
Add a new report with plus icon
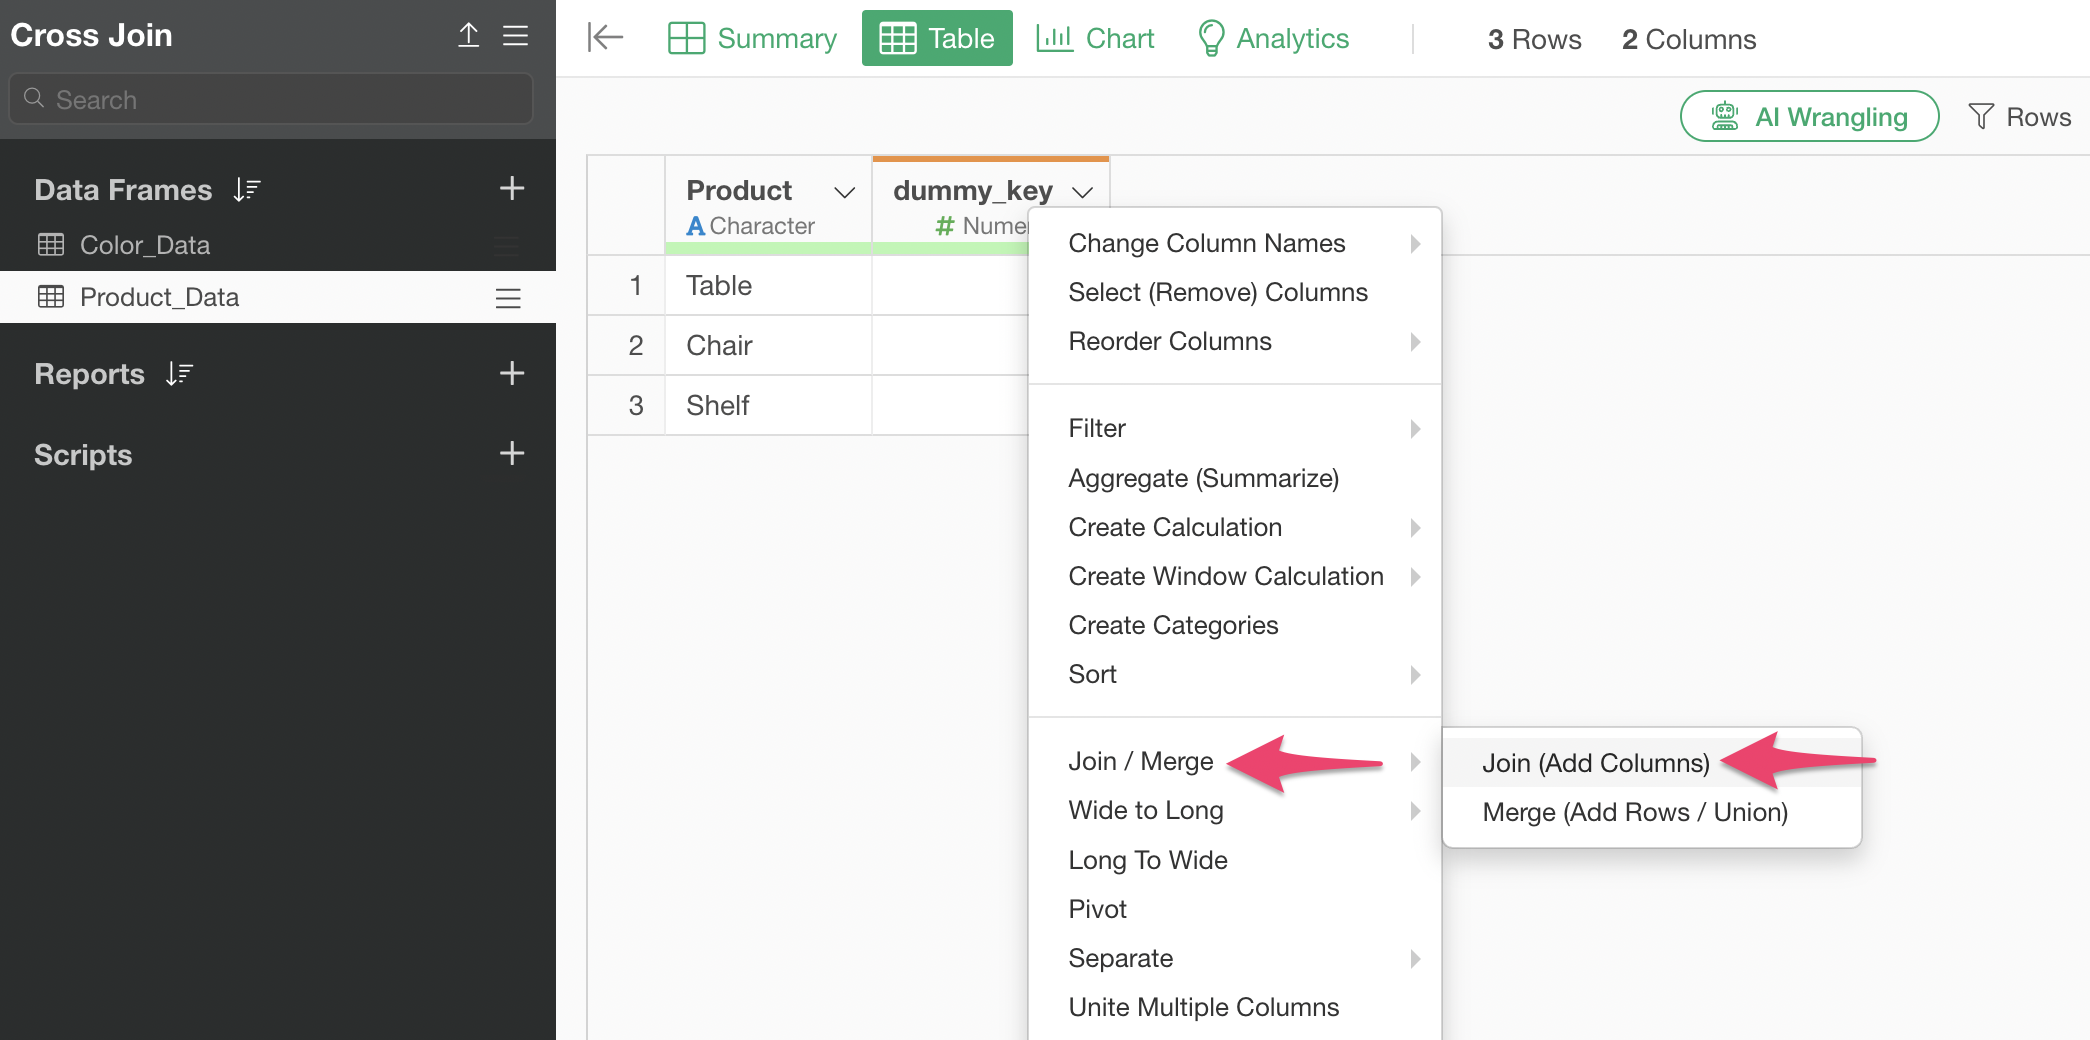[x=511, y=373]
